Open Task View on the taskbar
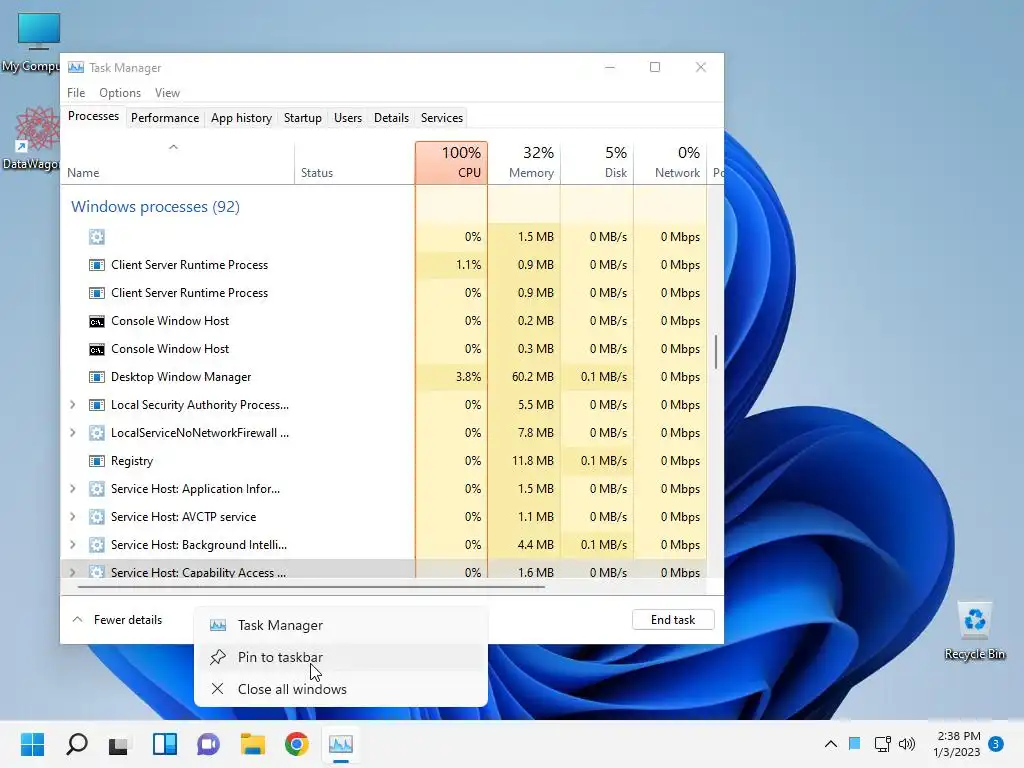Viewport: 1024px width, 768px height. (x=118, y=745)
